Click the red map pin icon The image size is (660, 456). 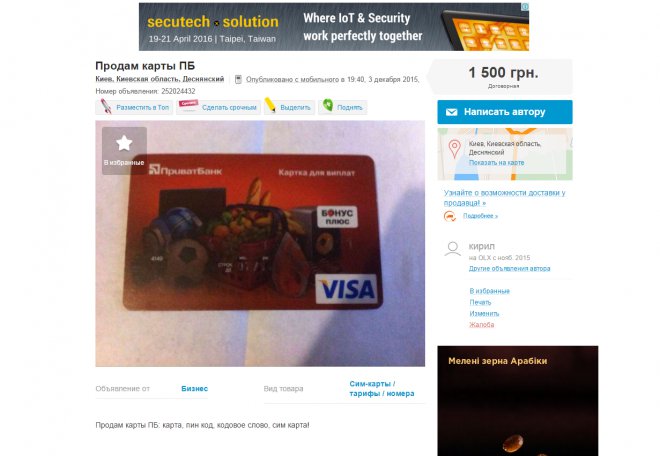(455, 149)
